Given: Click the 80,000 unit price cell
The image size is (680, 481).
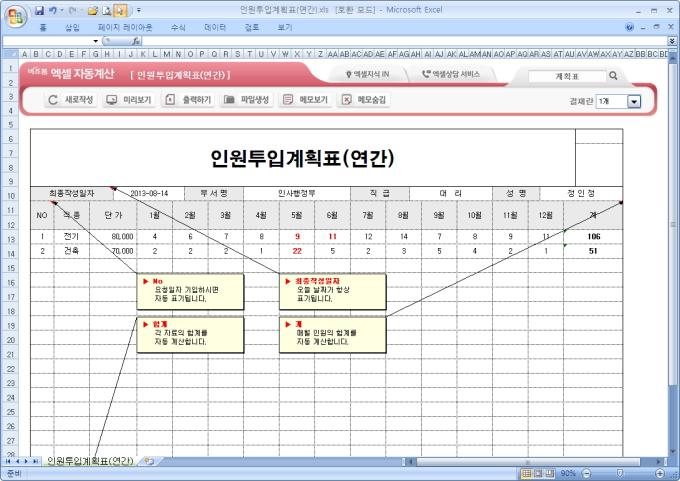Looking at the screenshot, I should 113,237.
